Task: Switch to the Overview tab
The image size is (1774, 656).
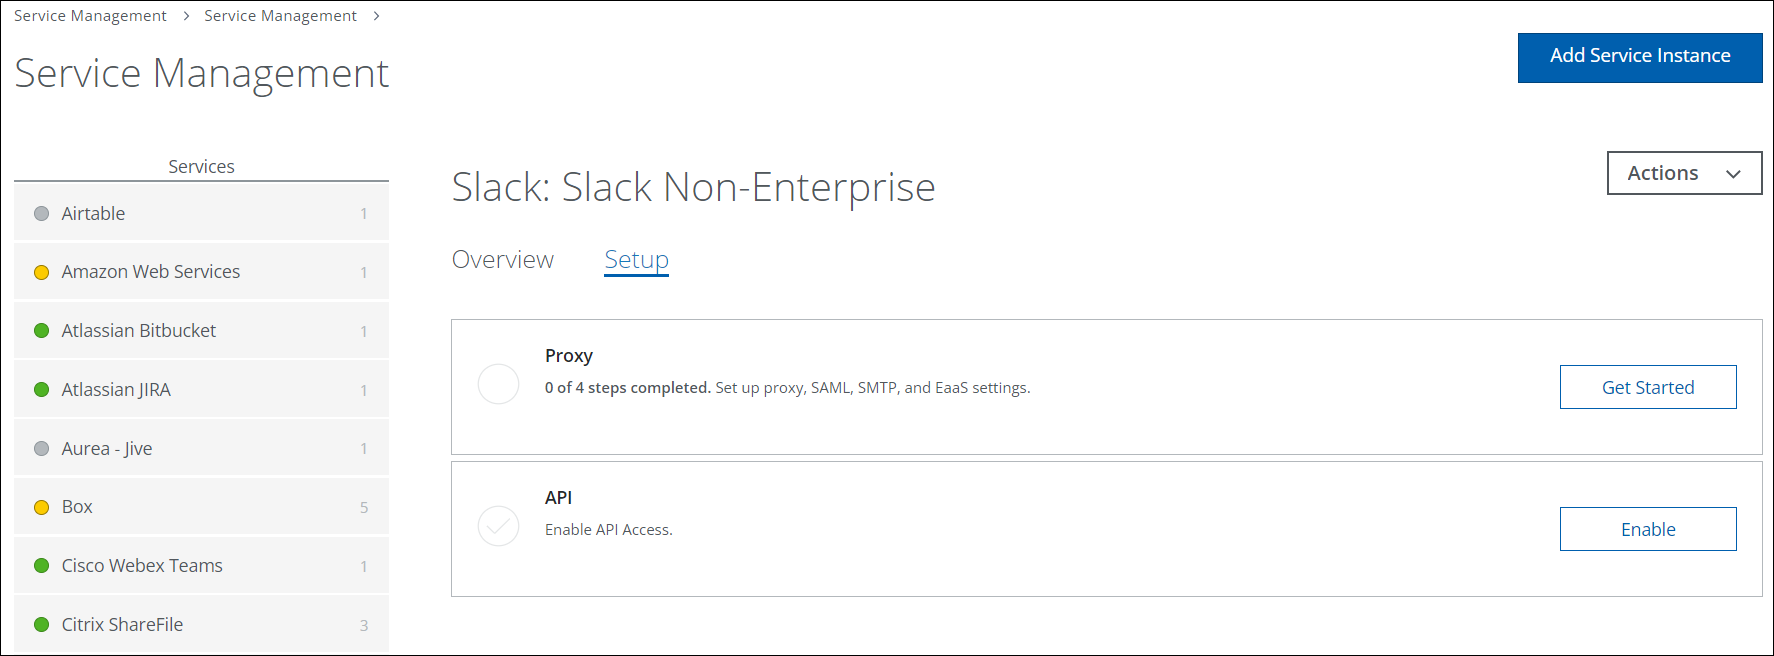Action: pos(502,260)
